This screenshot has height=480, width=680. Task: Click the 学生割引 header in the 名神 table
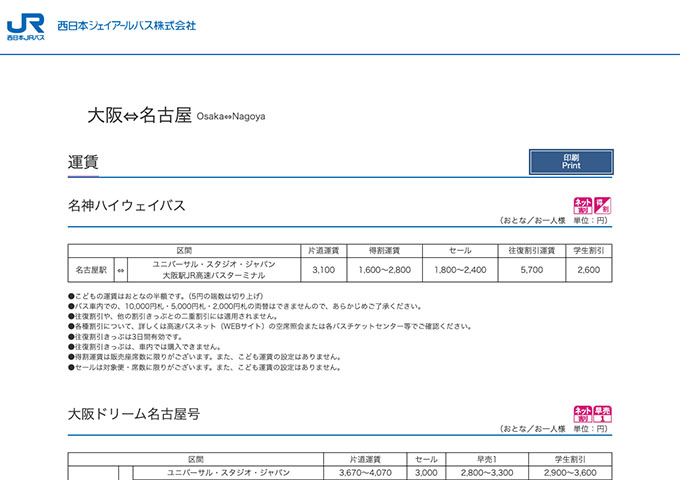pyautogui.click(x=588, y=251)
